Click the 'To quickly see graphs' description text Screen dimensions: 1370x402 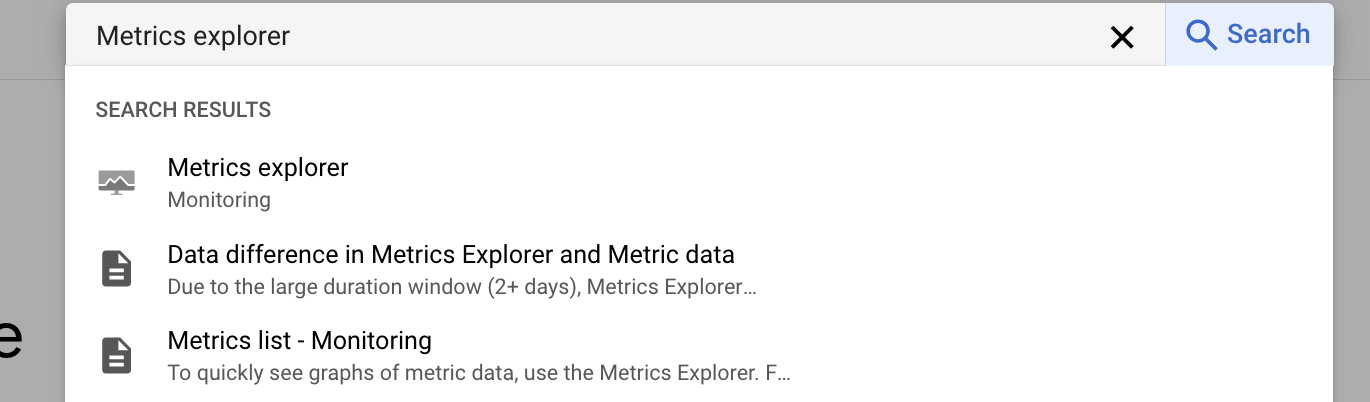pyautogui.click(x=479, y=374)
